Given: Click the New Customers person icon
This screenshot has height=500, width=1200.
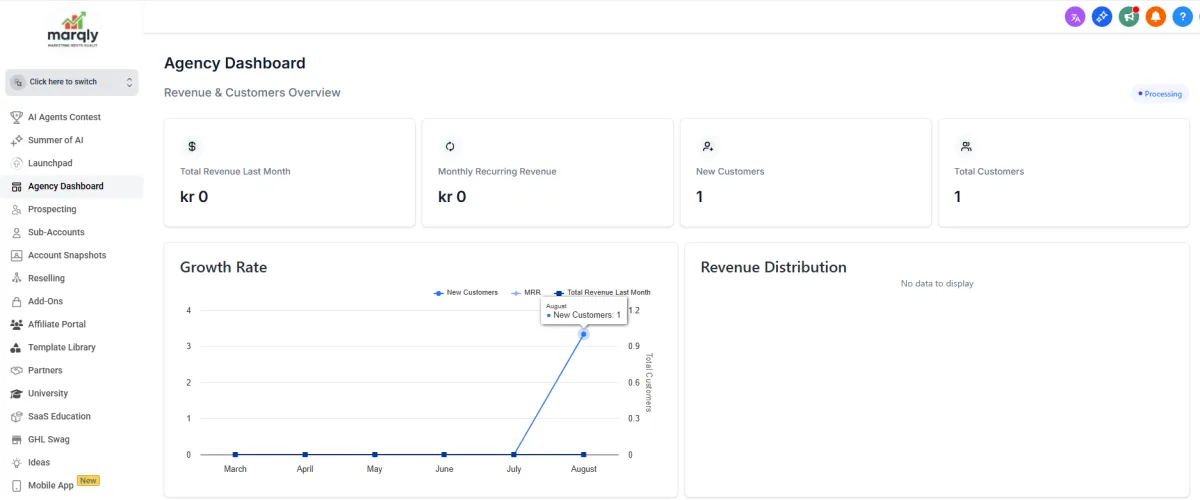Looking at the screenshot, I should [708, 146].
